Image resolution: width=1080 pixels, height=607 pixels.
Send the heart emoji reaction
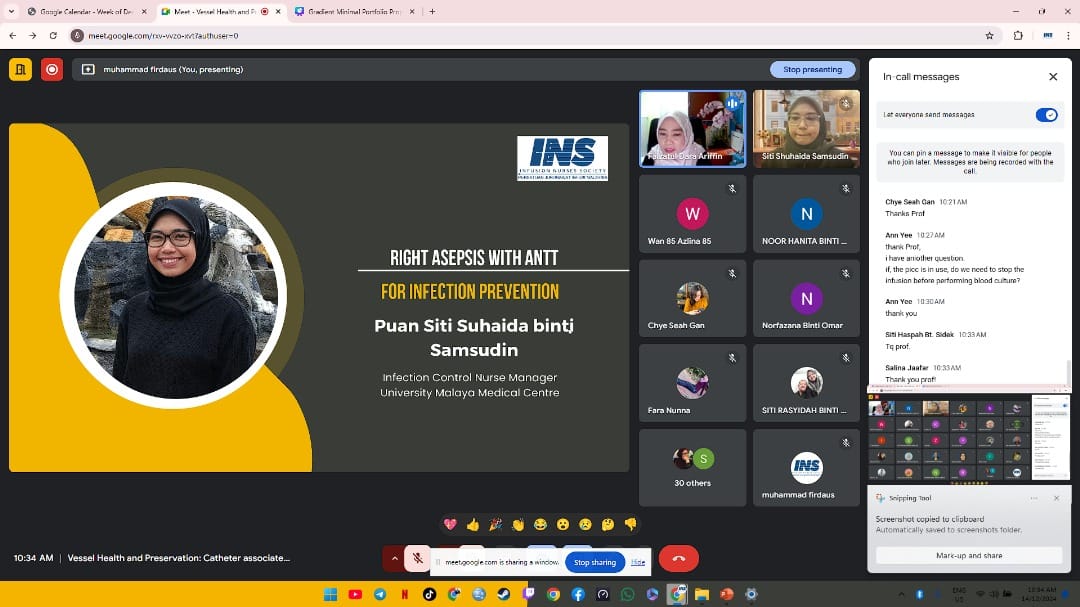pos(451,524)
